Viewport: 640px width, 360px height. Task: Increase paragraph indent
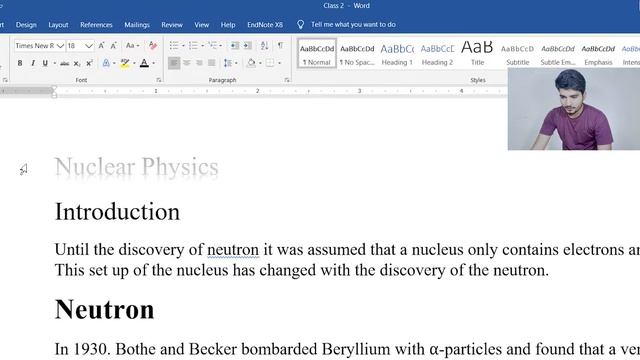pyautogui.click(x=247, y=45)
